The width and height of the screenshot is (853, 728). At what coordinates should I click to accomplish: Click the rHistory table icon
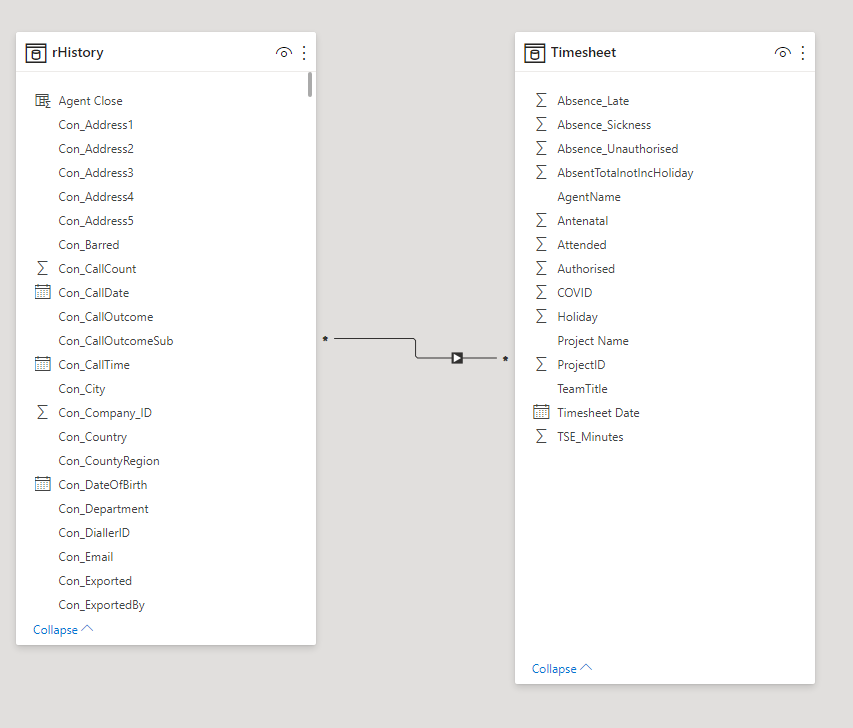[36, 53]
